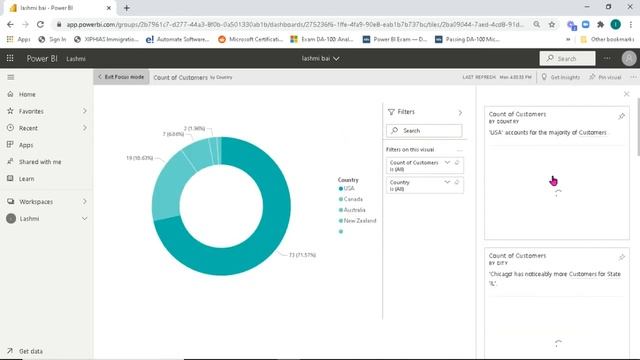
Task: Select Australia in the chart legend
Action: (x=352, y=210)
